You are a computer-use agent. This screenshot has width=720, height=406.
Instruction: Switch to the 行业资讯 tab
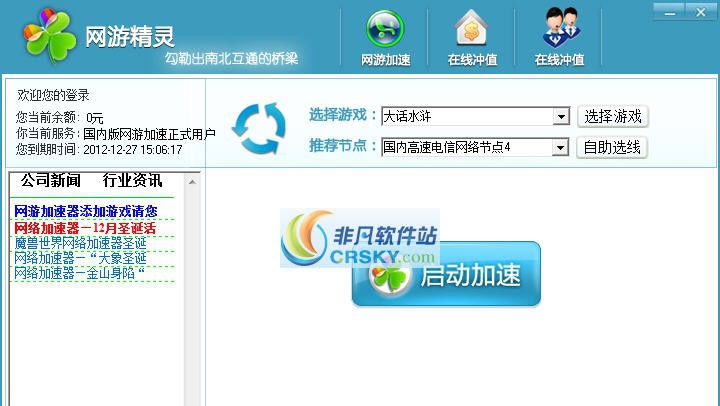[x=132, y=180]
